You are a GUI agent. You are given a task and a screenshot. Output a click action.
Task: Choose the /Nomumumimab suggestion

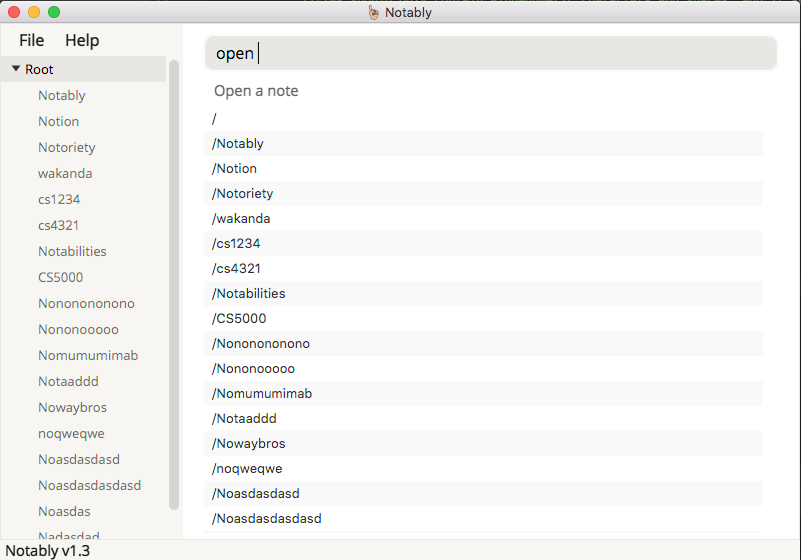tap(483, 394)
